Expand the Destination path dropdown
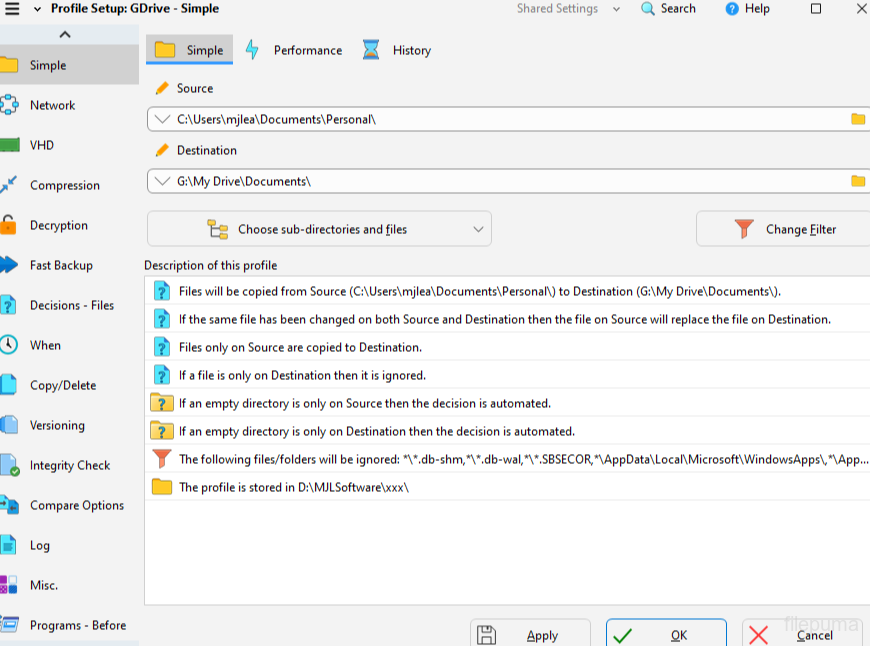 pos(163,181)
